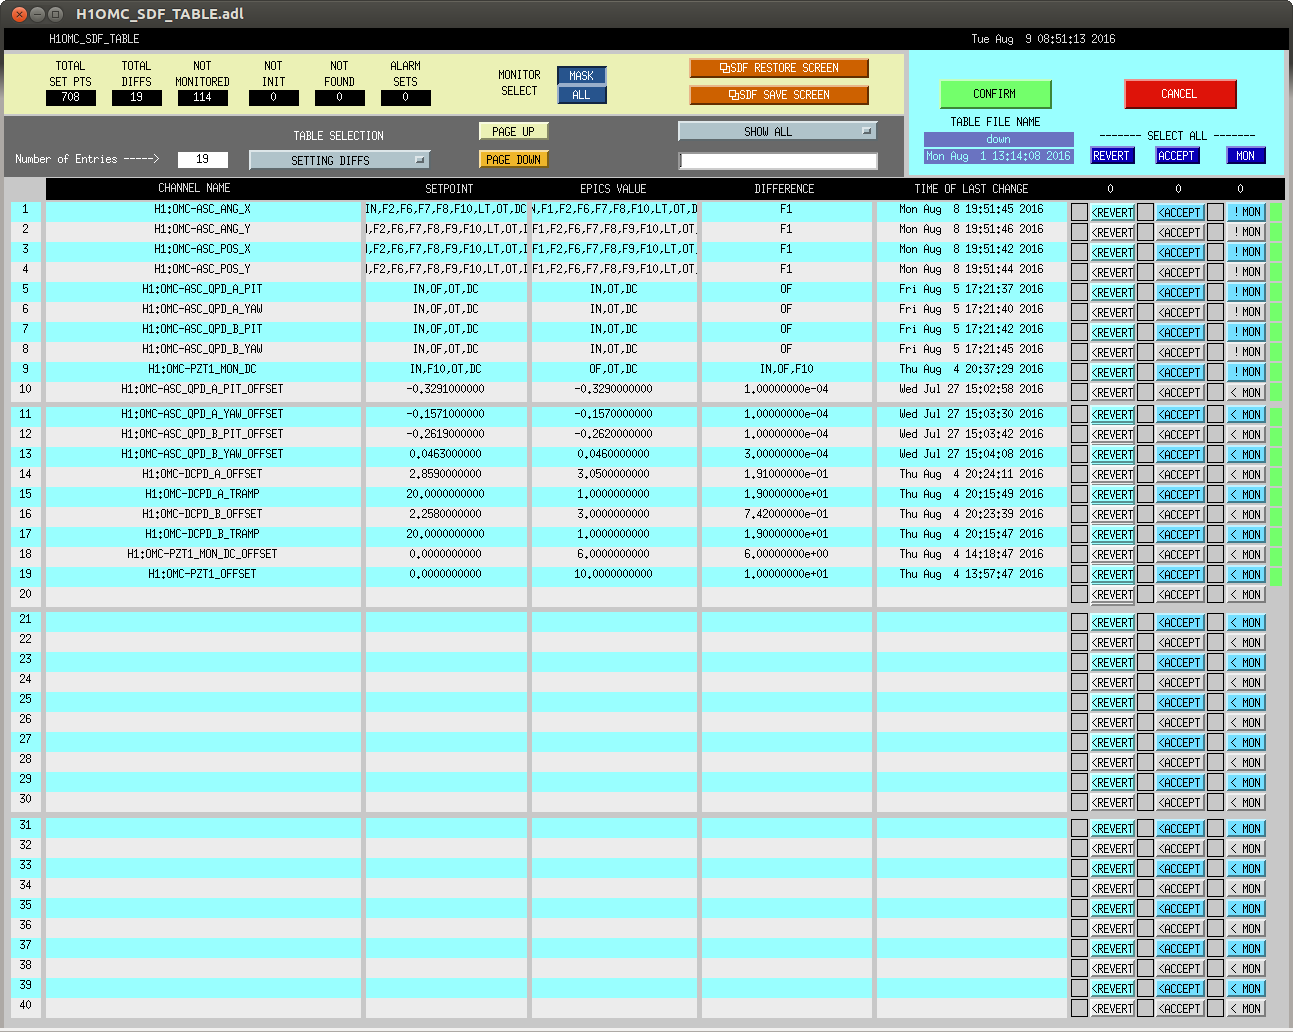Select channel name H1:OMC-ASC_QPD_B_PIT_OFFSET
This screenshot has width=1293, height=1032.
203,434
